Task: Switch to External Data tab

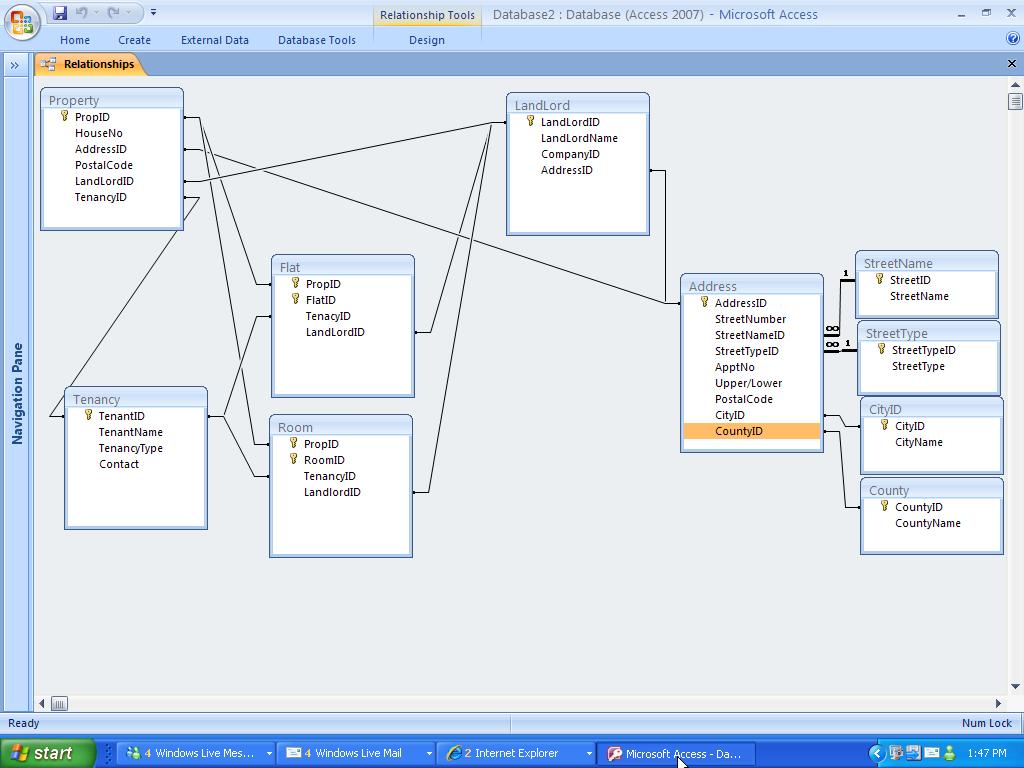Action: point(215,40)
